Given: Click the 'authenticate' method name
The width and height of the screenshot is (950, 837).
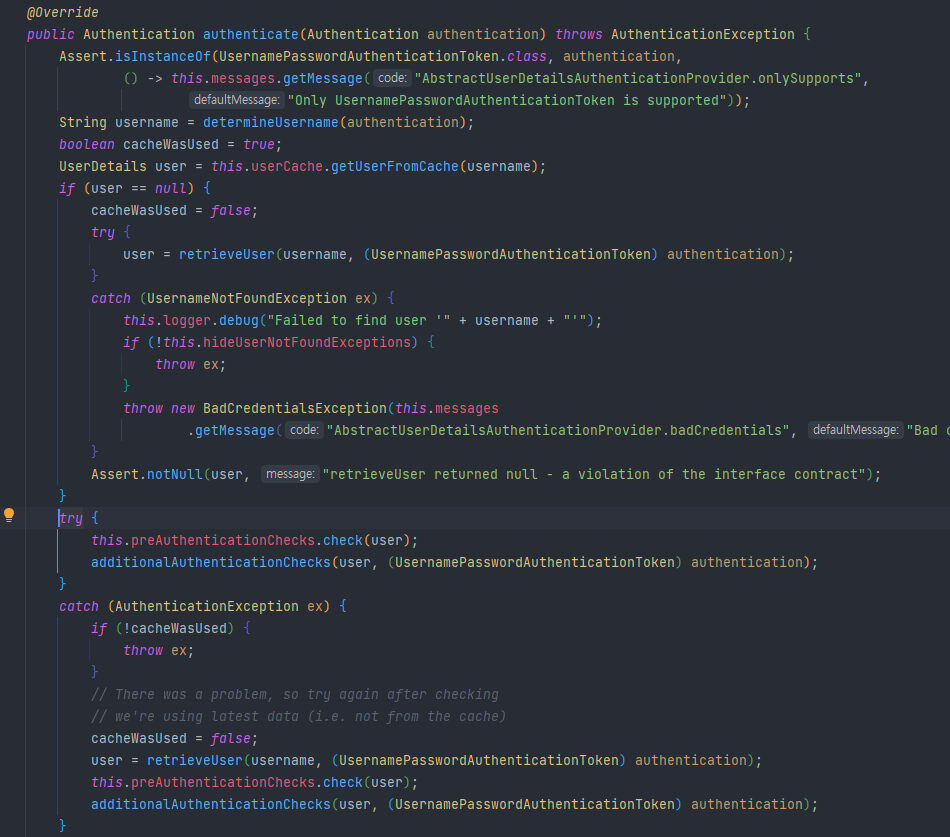Looking at the screenshot, I should coord(251,35).
